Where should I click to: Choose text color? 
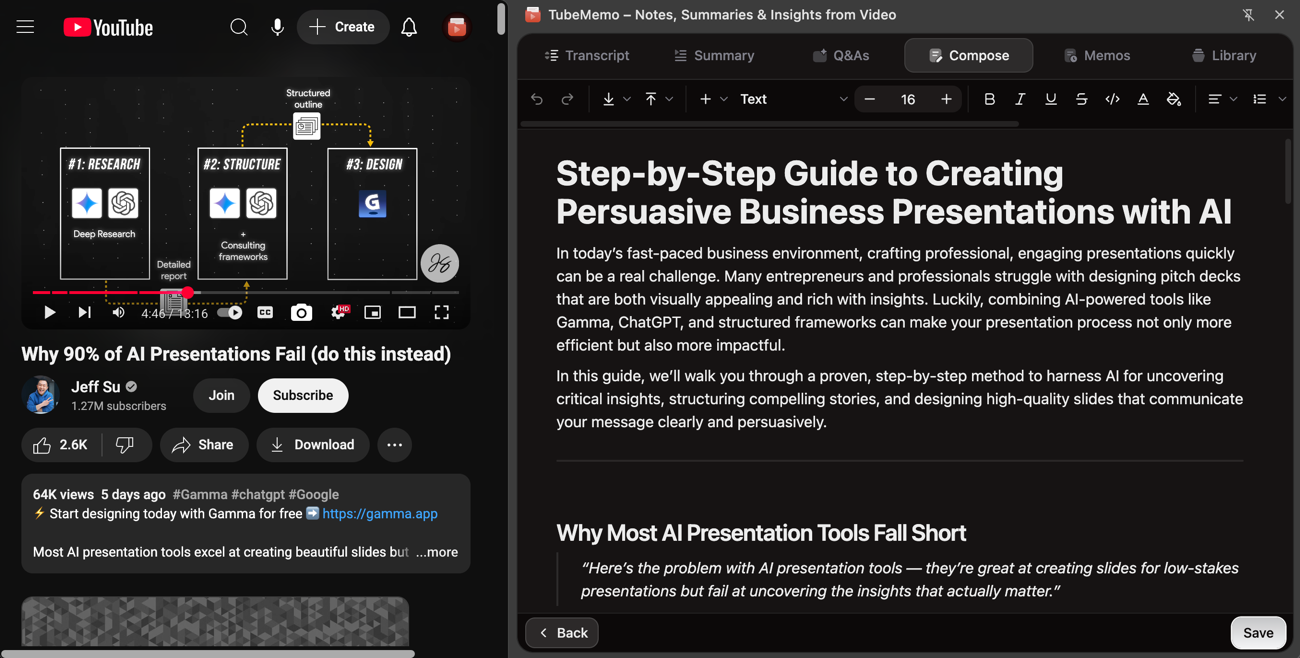(x=1143, y=99)
